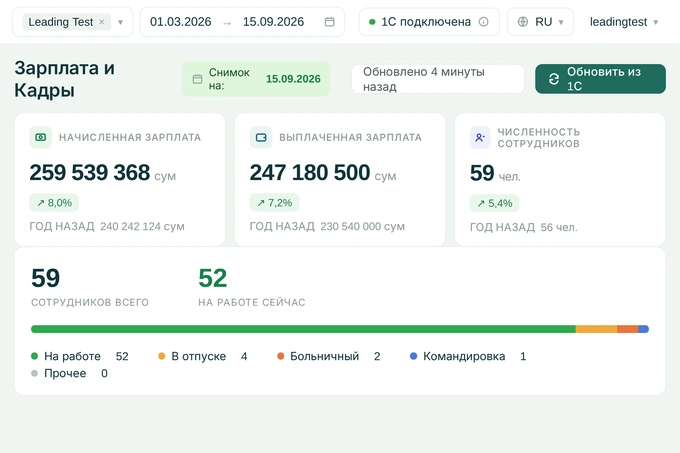This screenshot has height=453, width=680.
Task: Click the blue Командировка legend dot
Action: pyautogui.click(x=413, y=356)
